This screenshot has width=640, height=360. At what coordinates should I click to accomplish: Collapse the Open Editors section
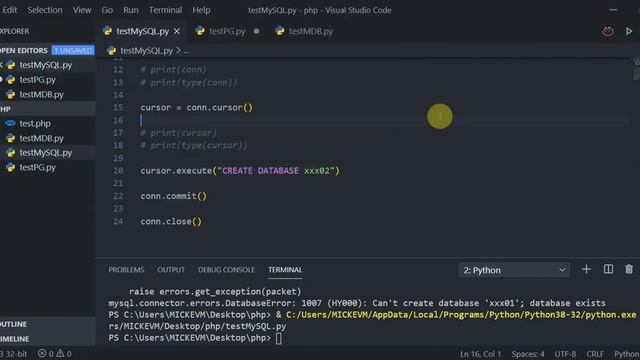pyautogui.click(x=24, y=50)
